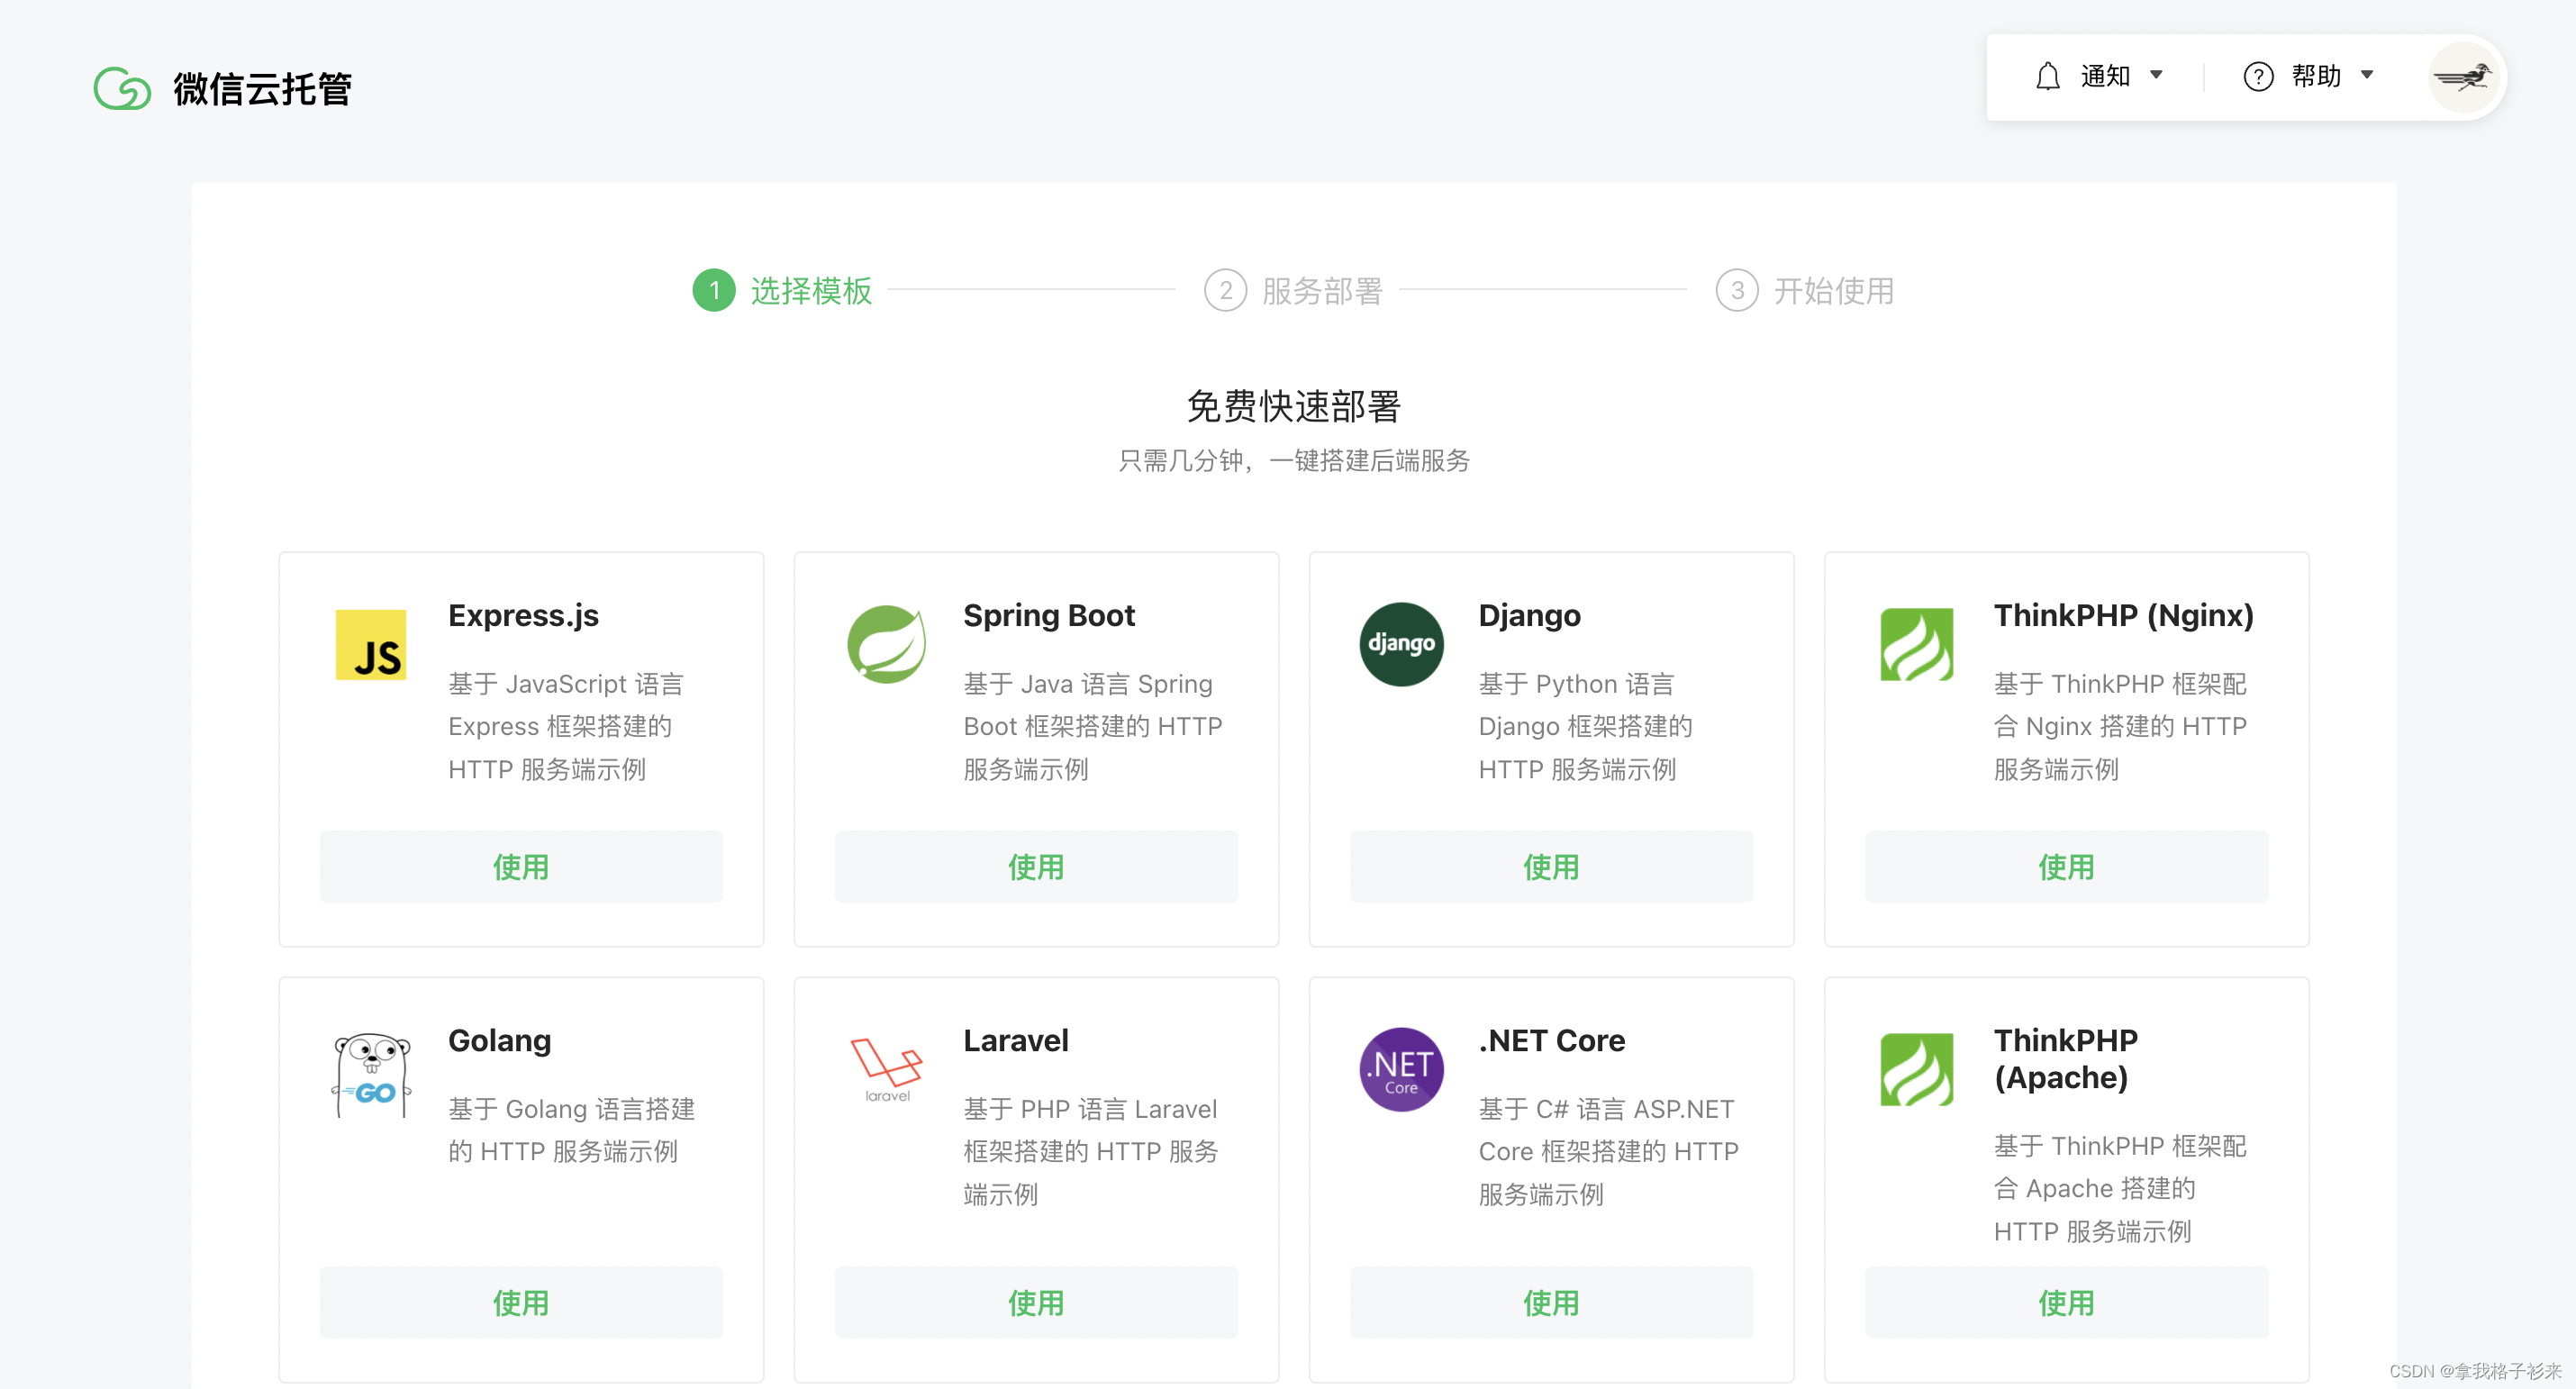Use the ThinkPHP (Nginx) template
The image size is (2576, 1389).
pyautogui.click(x=2066, y=866)
